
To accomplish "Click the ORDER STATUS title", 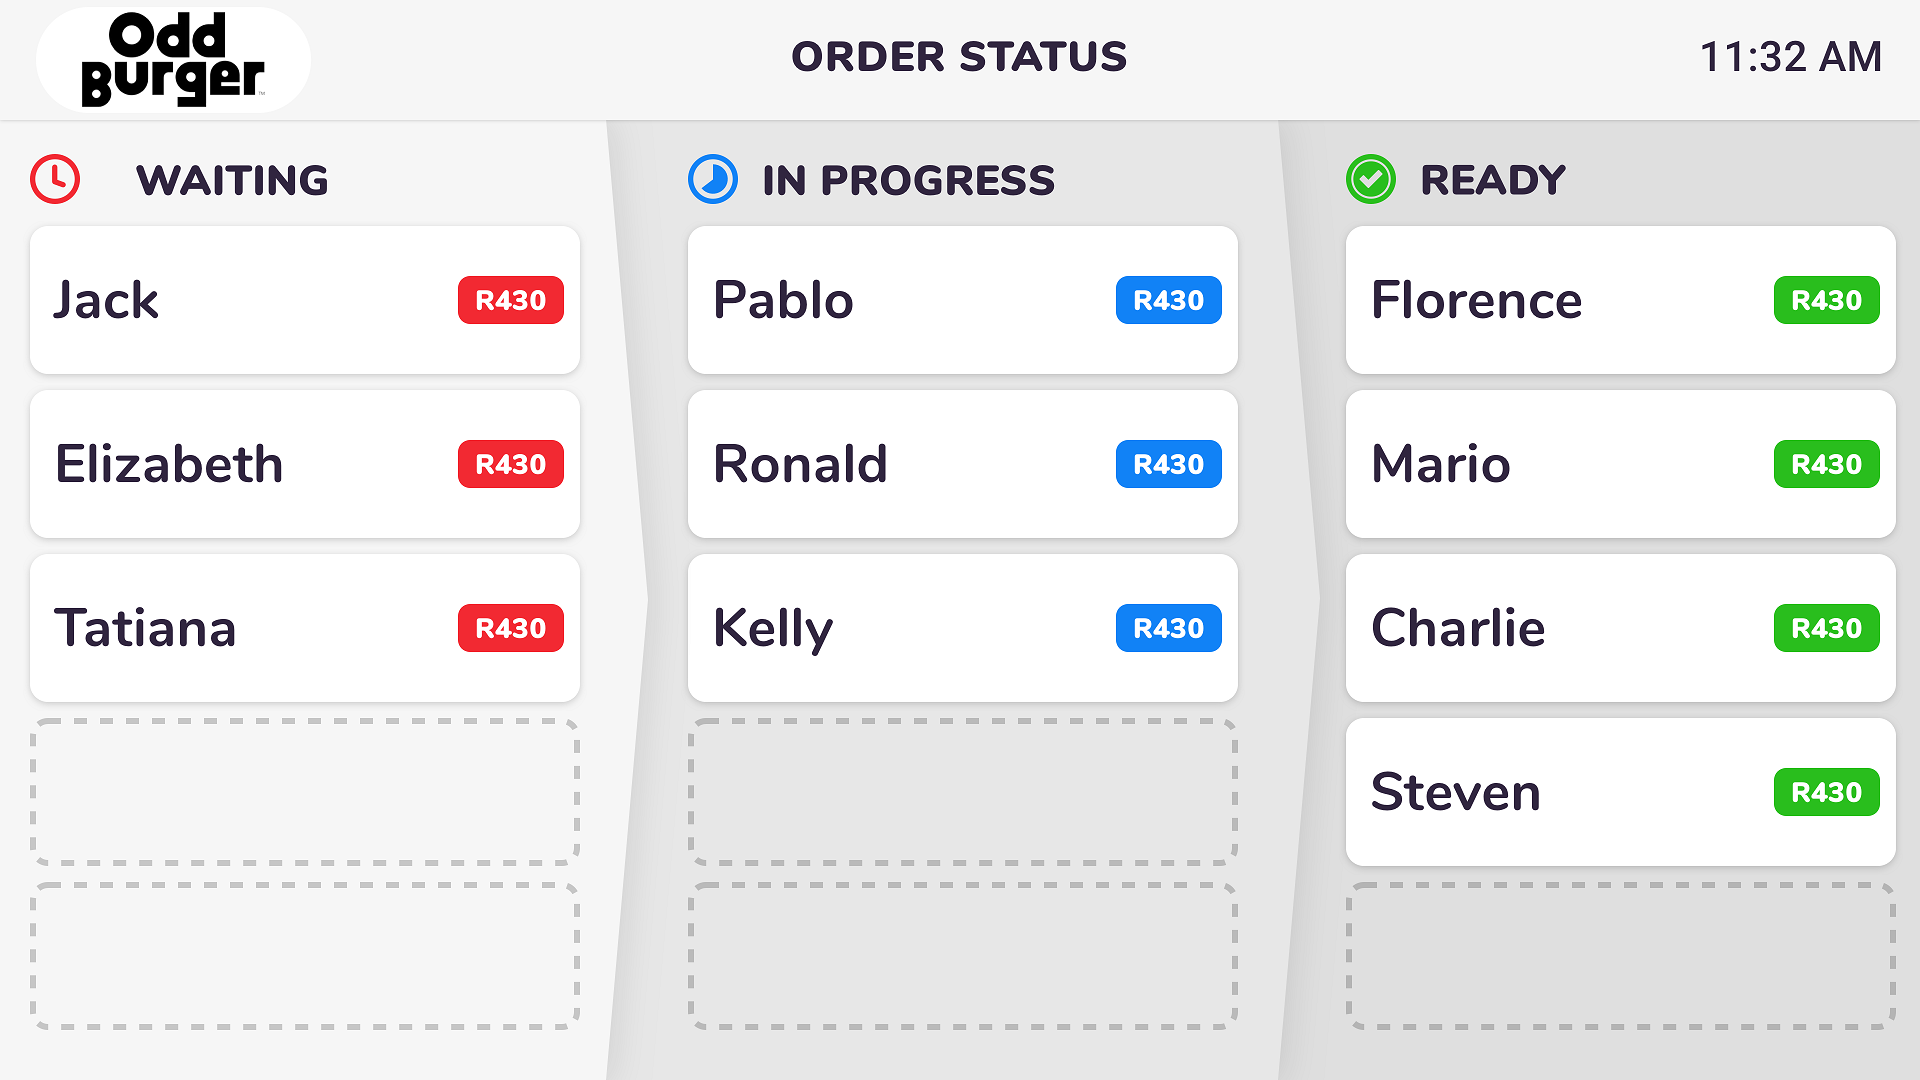I will [959, 58].
